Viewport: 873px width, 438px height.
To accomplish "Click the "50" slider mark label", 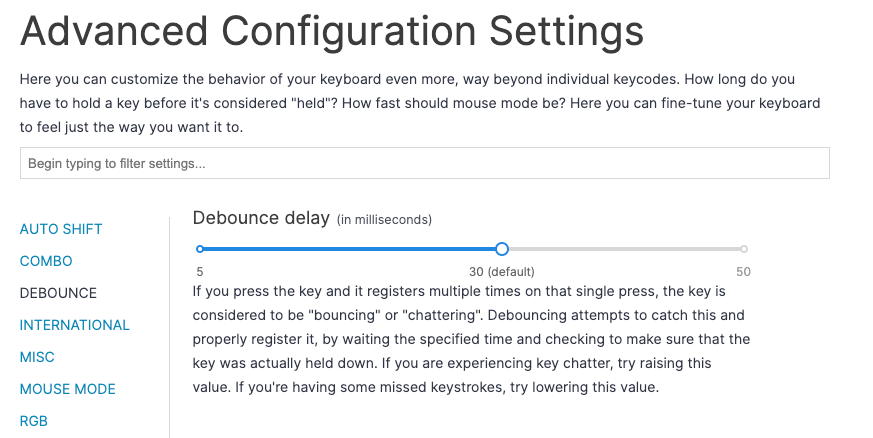I will coord(743,271).
